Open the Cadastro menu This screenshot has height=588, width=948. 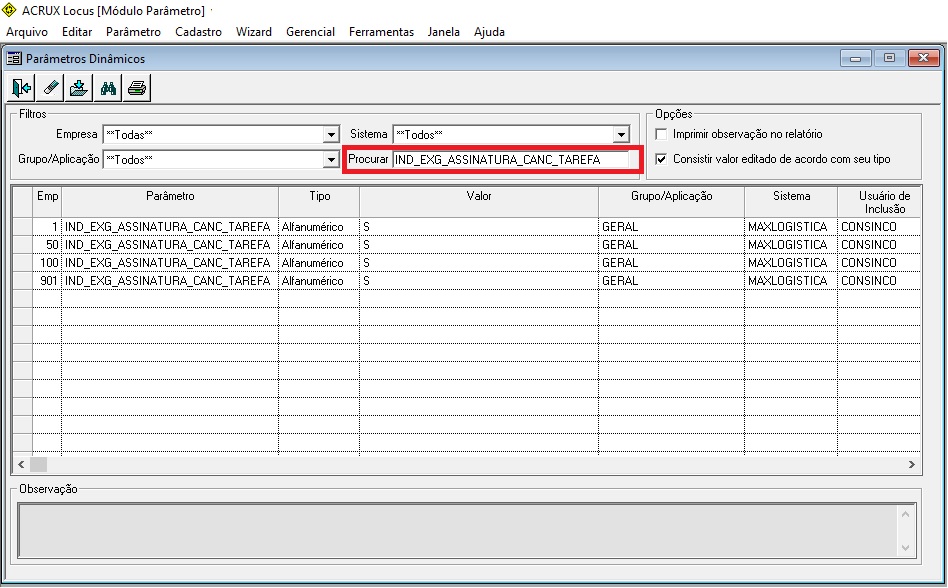[x=198, y=32]
